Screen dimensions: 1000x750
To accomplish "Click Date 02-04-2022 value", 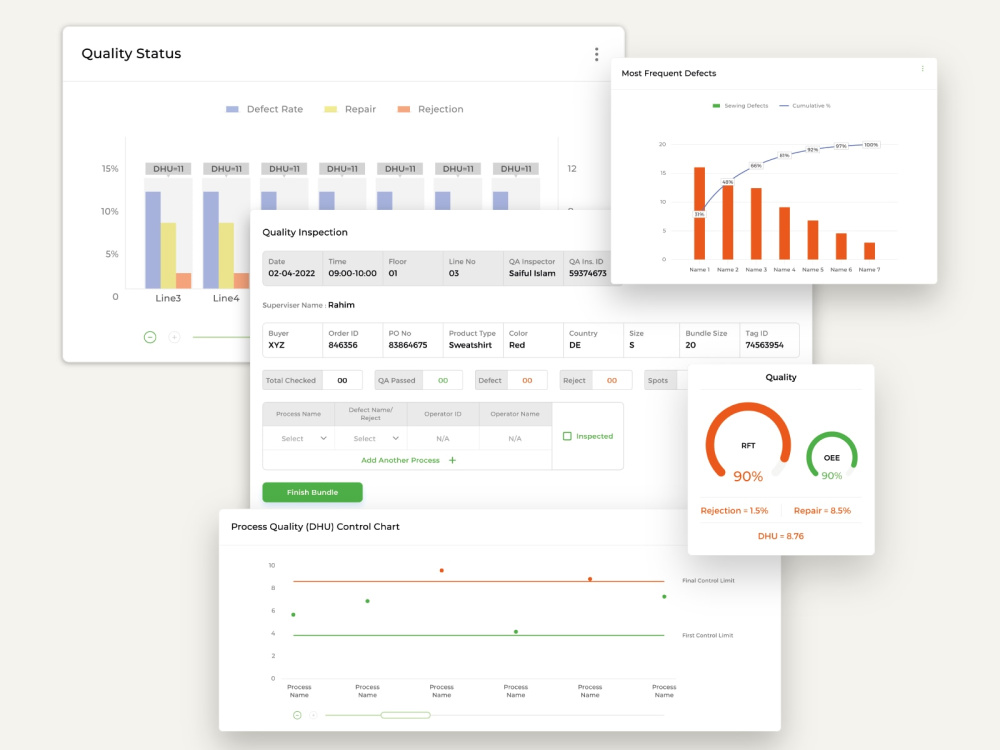I will 291,273.
